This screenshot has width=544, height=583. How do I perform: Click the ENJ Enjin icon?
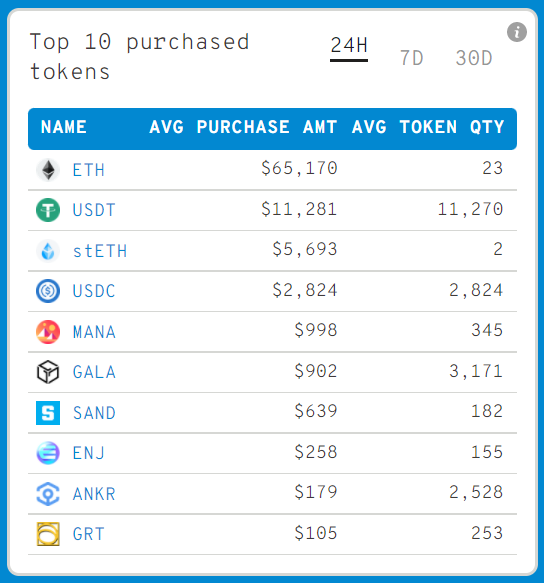48,453
